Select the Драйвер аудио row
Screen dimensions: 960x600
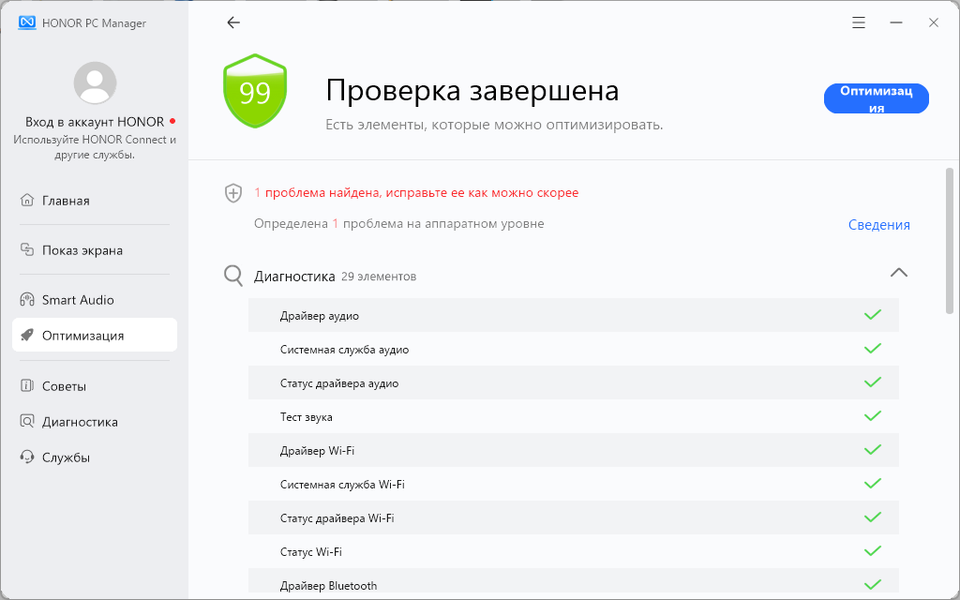[x=574, y=315]
